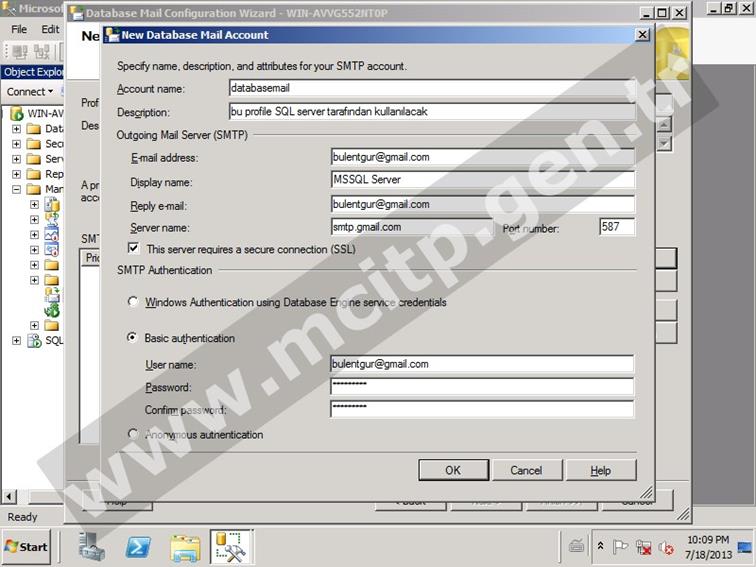Expand the Legacy folder node
This screenshot has height=567, width=756.
coord(34,325)
